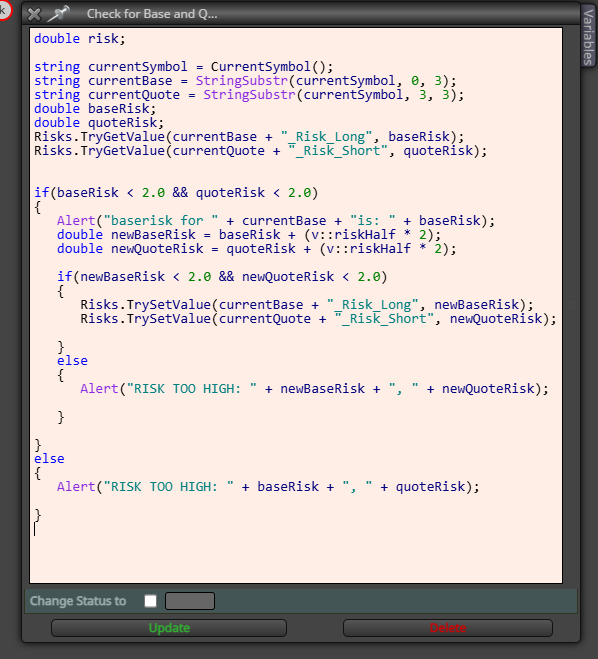This screenshot has height=659, width=598.
Task: Click 'double newBaseRisk' assignment line
Action: (x=249, y=235)
